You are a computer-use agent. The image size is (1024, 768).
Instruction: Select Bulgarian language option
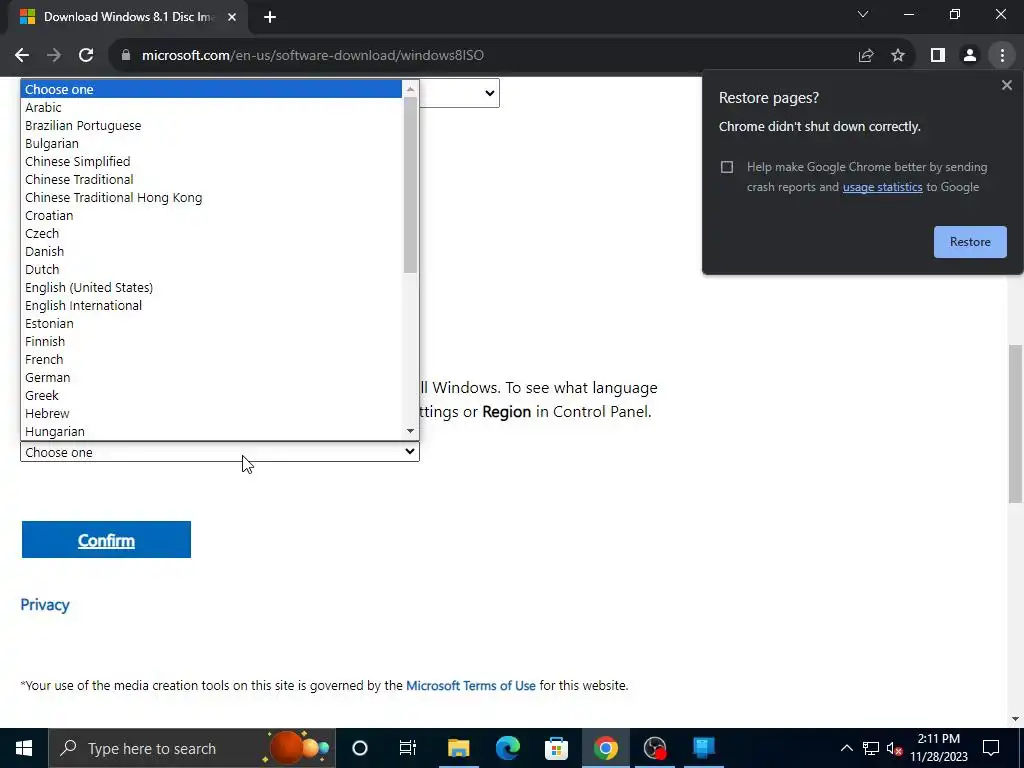211,144
